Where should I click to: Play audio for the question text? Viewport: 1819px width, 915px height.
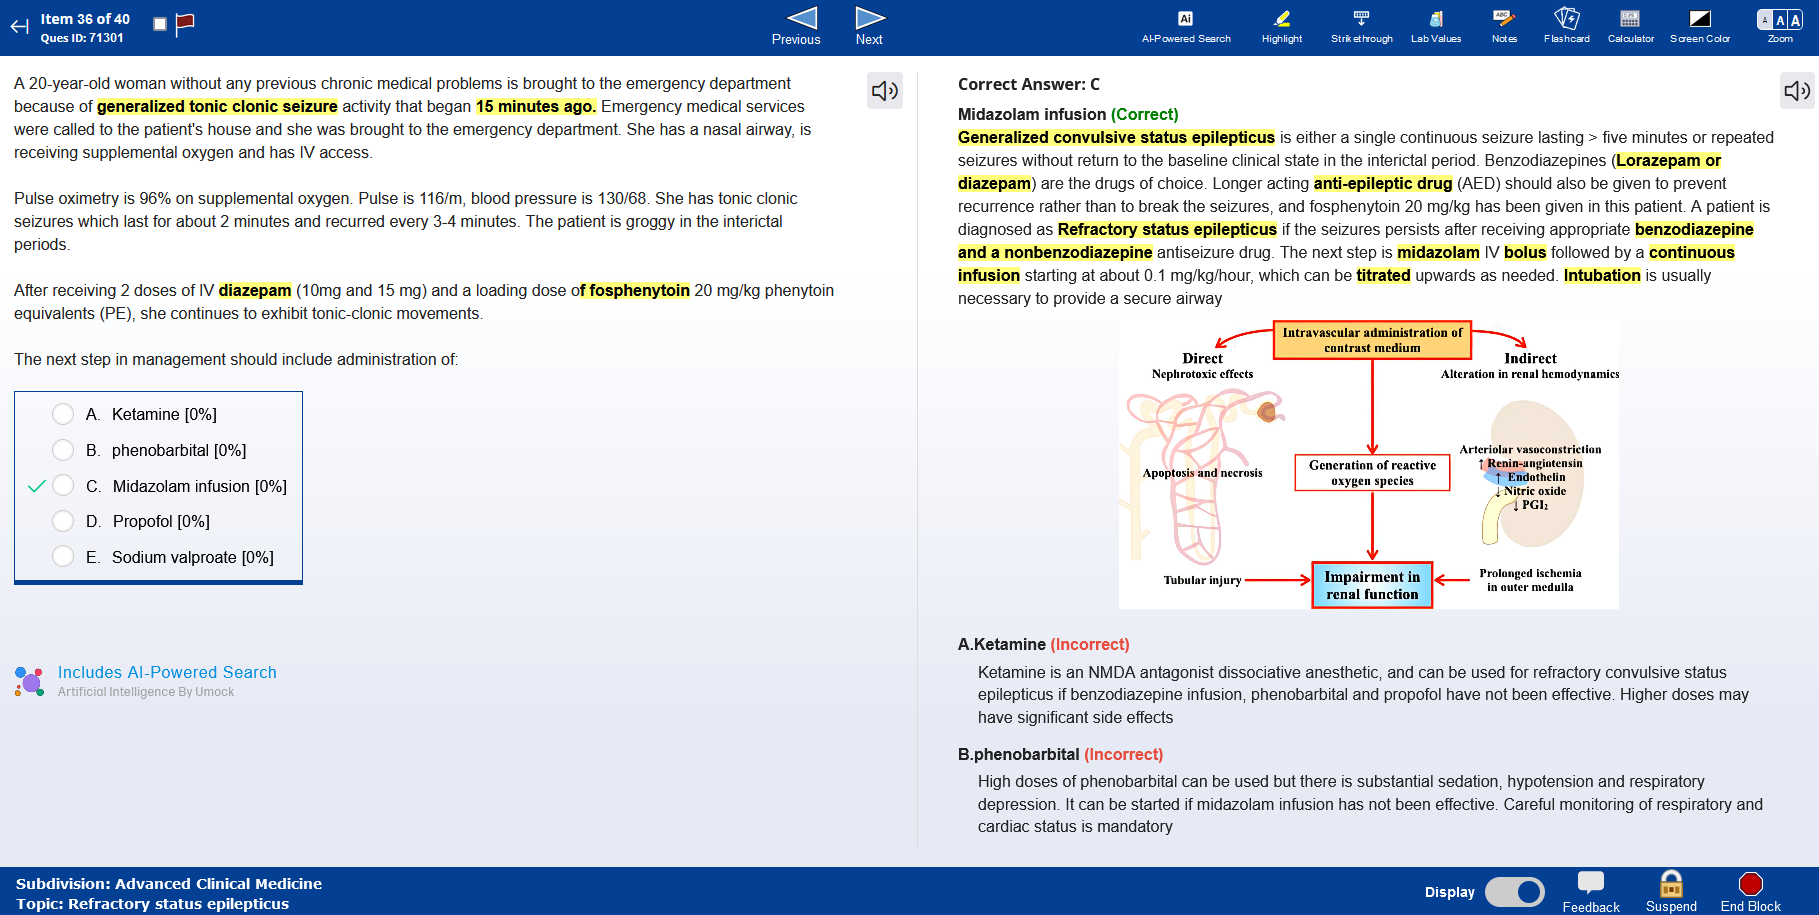point(885,91)
